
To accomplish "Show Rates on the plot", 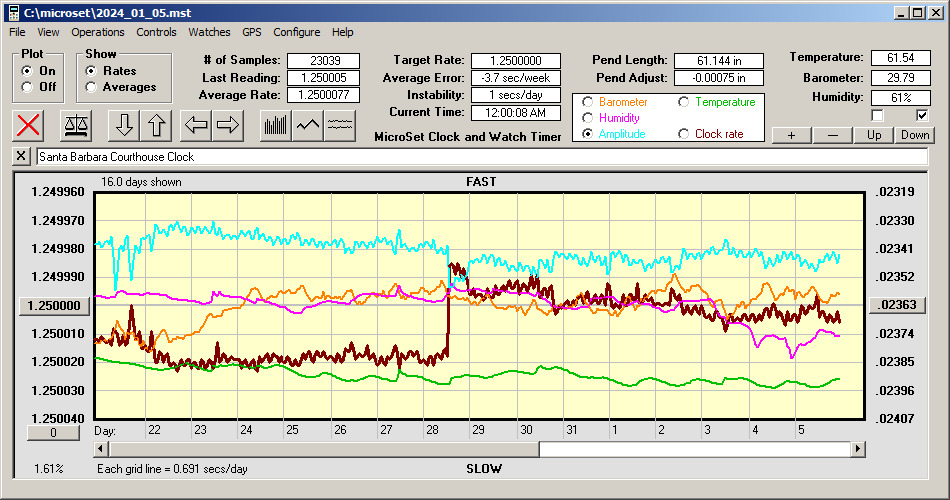I will [x=91, y=71].
